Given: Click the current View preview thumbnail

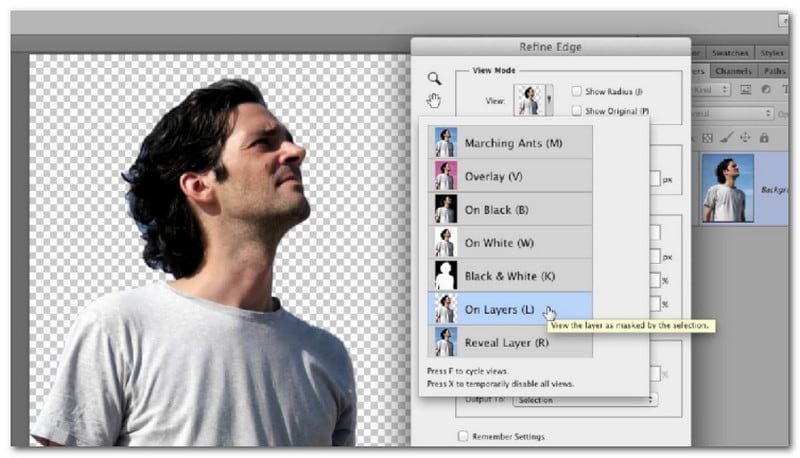Looking at the screenshot, I should (x=530, y=100).
